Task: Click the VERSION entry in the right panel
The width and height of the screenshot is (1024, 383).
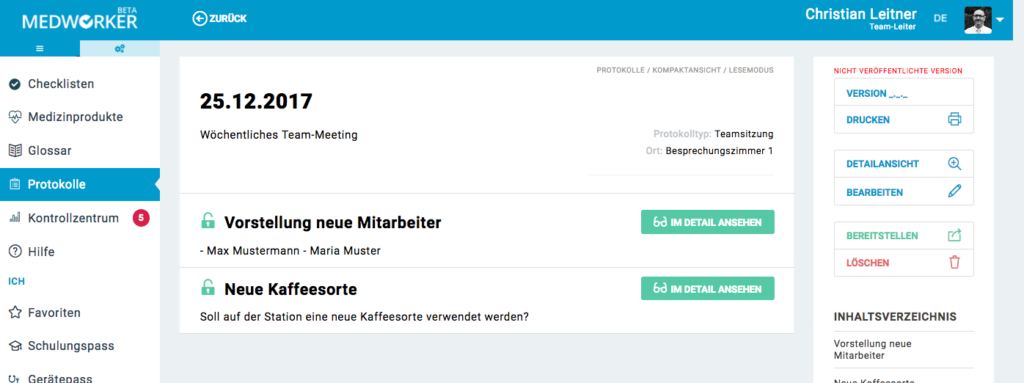Action: [x=903, y=93]
